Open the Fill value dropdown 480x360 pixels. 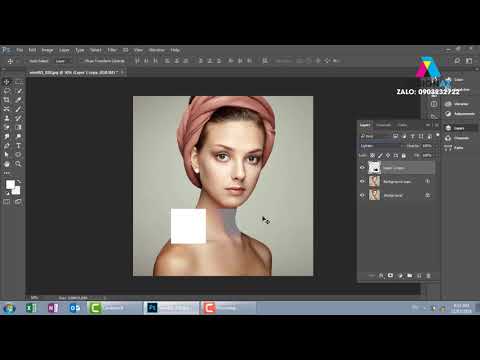tap(427, 156)
